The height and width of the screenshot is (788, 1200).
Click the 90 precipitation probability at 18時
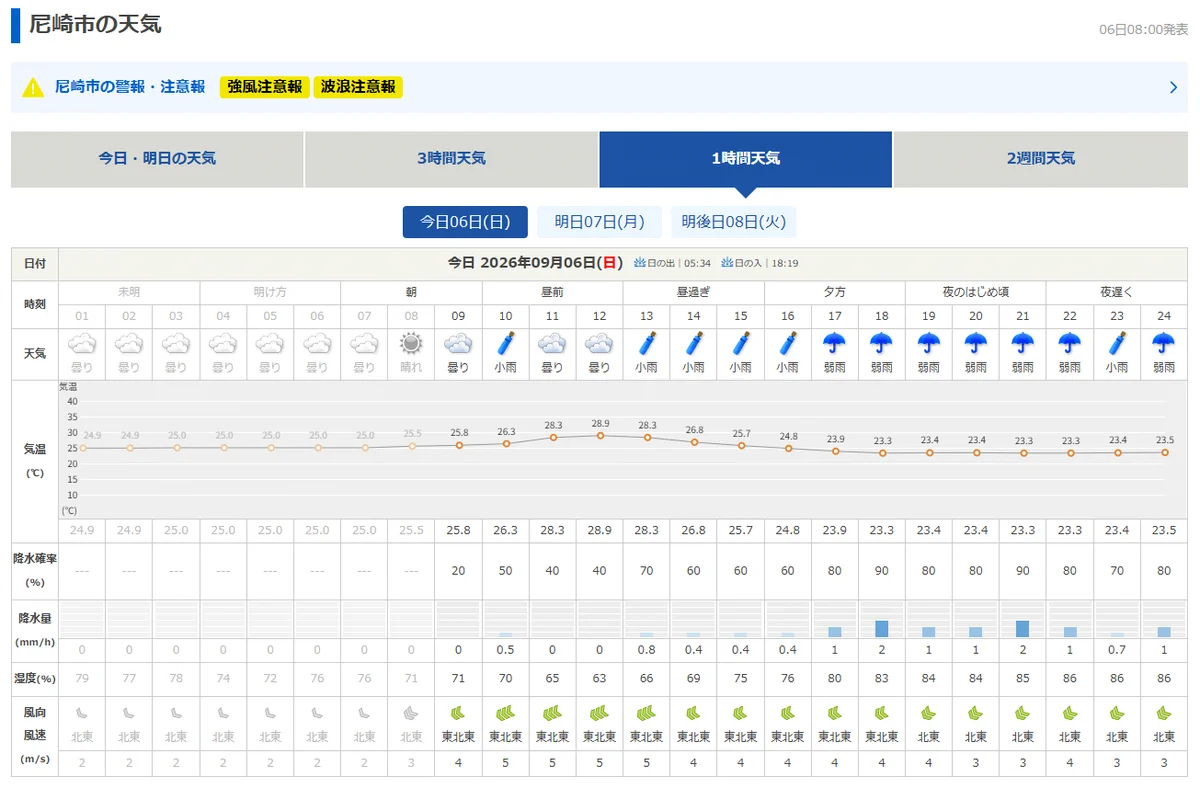882,571
